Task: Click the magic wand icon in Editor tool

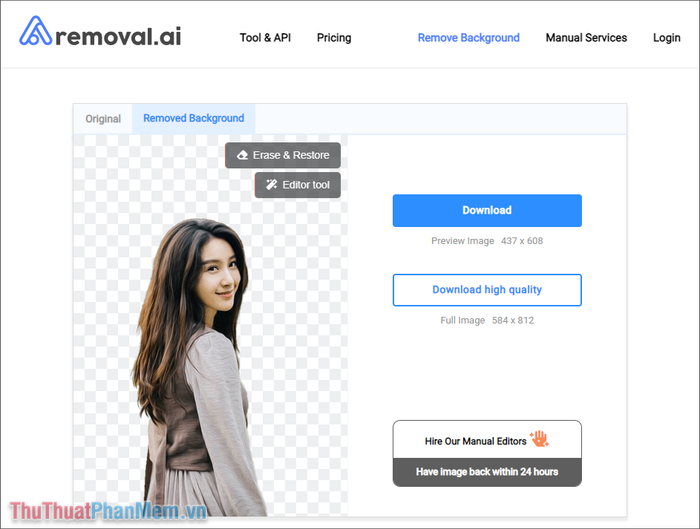Action: click(271, 185)
